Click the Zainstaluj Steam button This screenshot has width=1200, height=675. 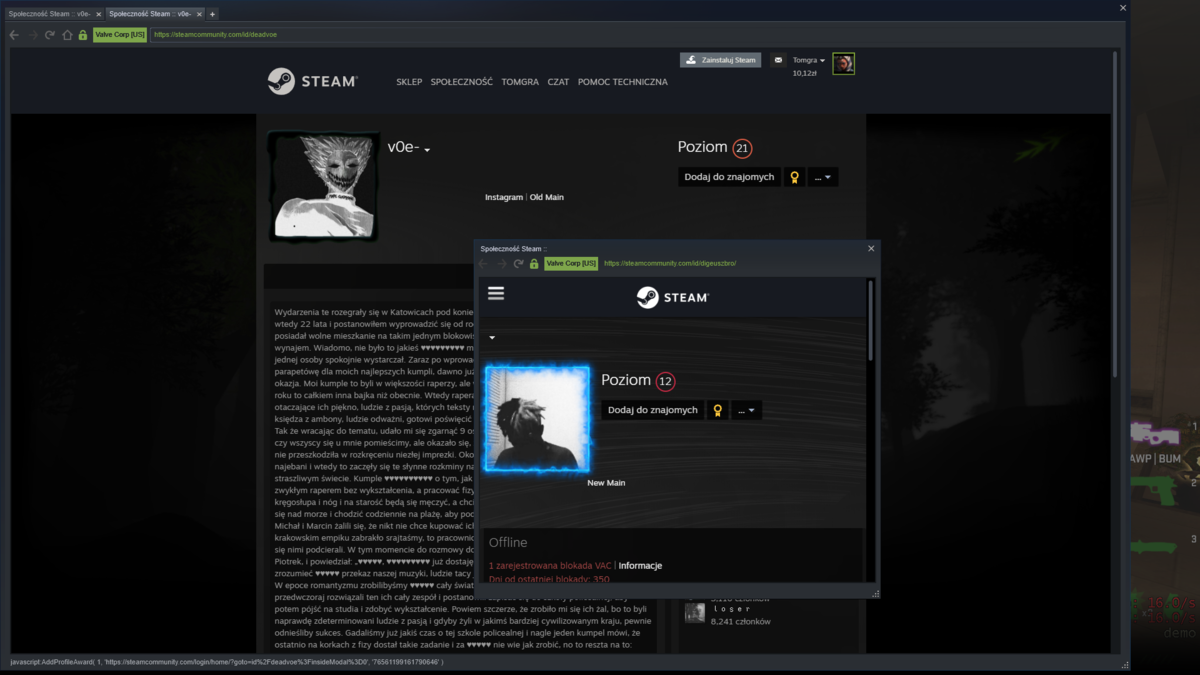[x=720, y=60]
